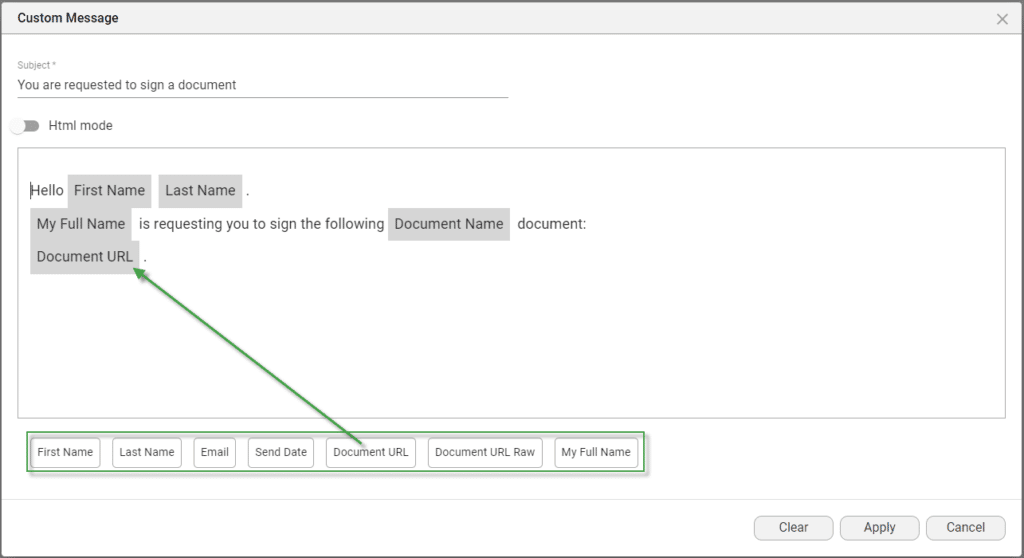Image resolution: width=1024 pixels, height=558 pixels.
Task: Click the Subject input field
Action: click(262, 85)
